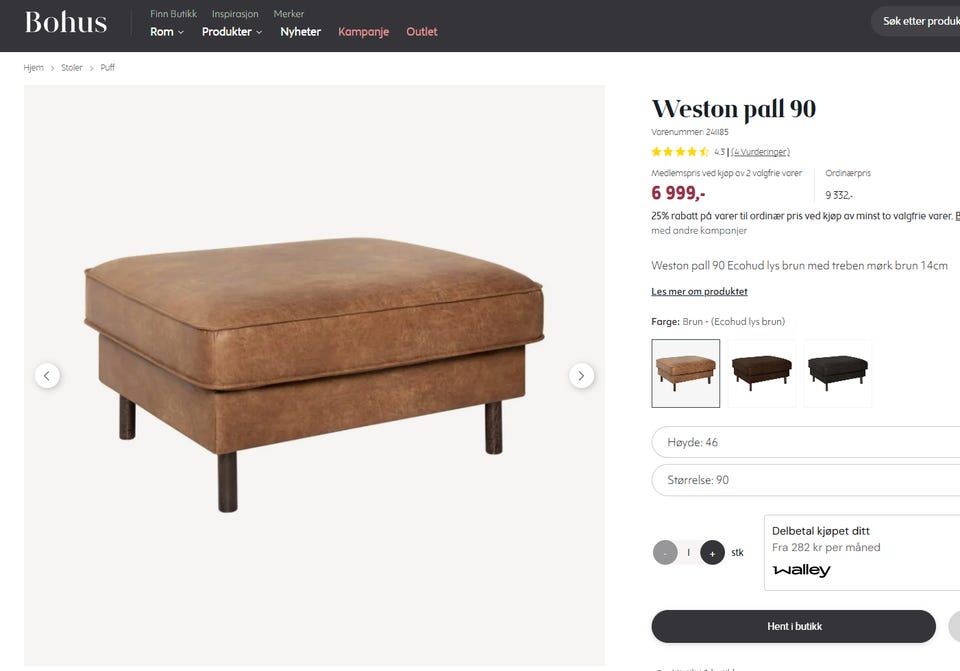Viewport: 960px width, 671px height.
Task: Expand the Rom menu
Action: (167, 32)
